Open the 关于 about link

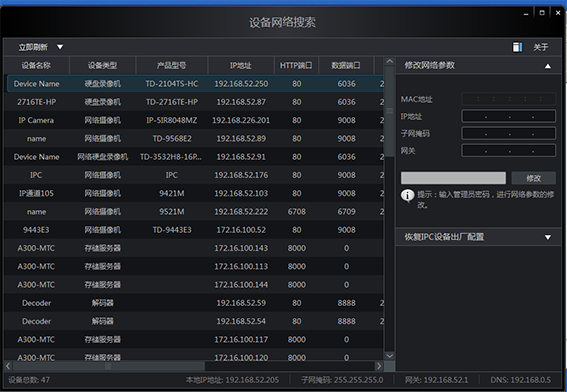point(541,47)
